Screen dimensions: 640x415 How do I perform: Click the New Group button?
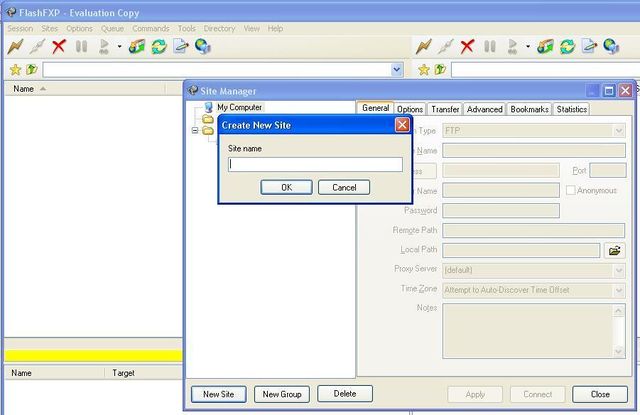click(281, 394)
